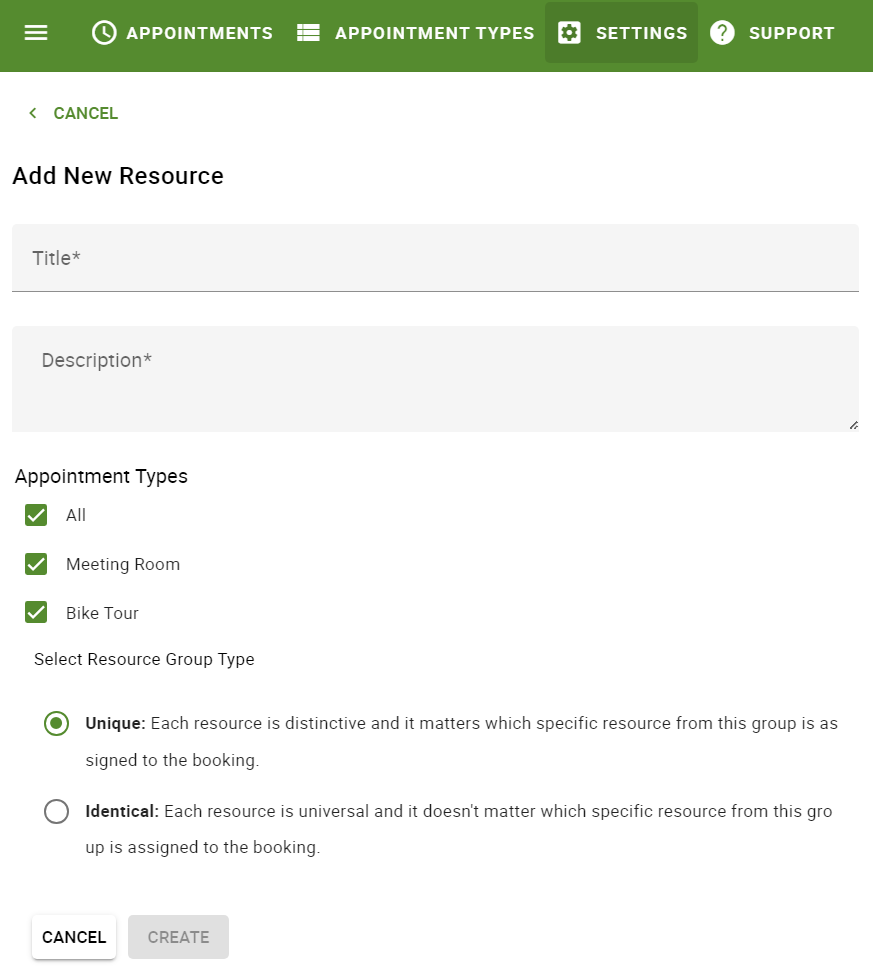The image size is (873, 976).
Task: Click the 'Appointment Types' section label
Action: click(101, 476)
